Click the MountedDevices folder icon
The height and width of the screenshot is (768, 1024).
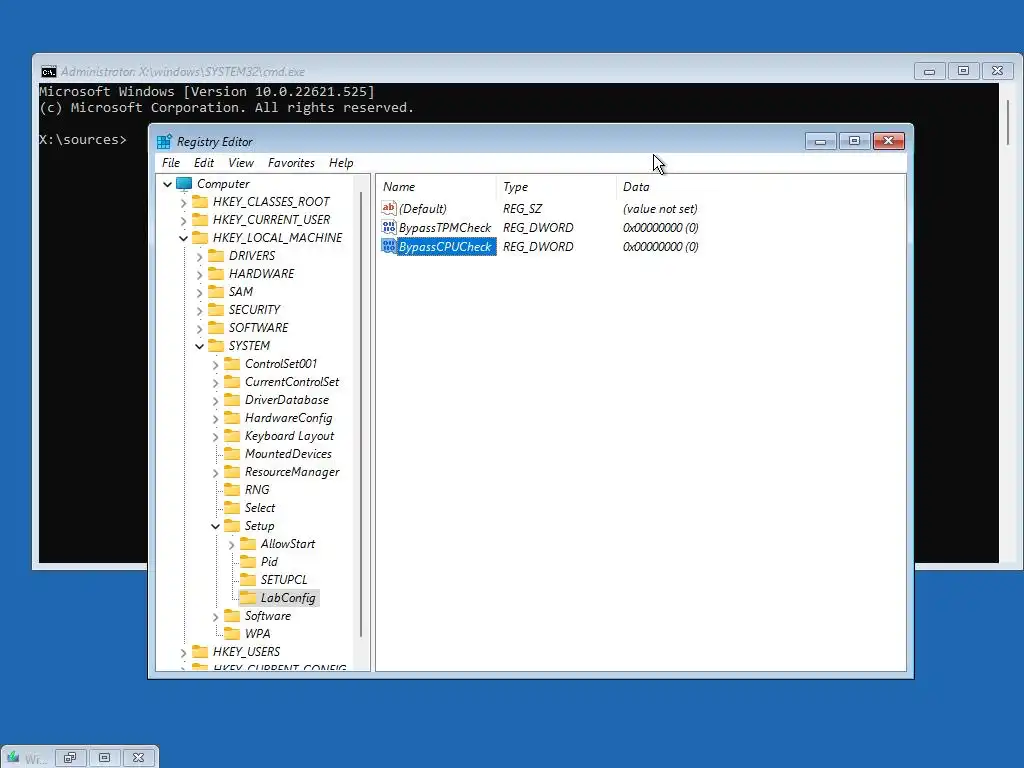(232, 453)
